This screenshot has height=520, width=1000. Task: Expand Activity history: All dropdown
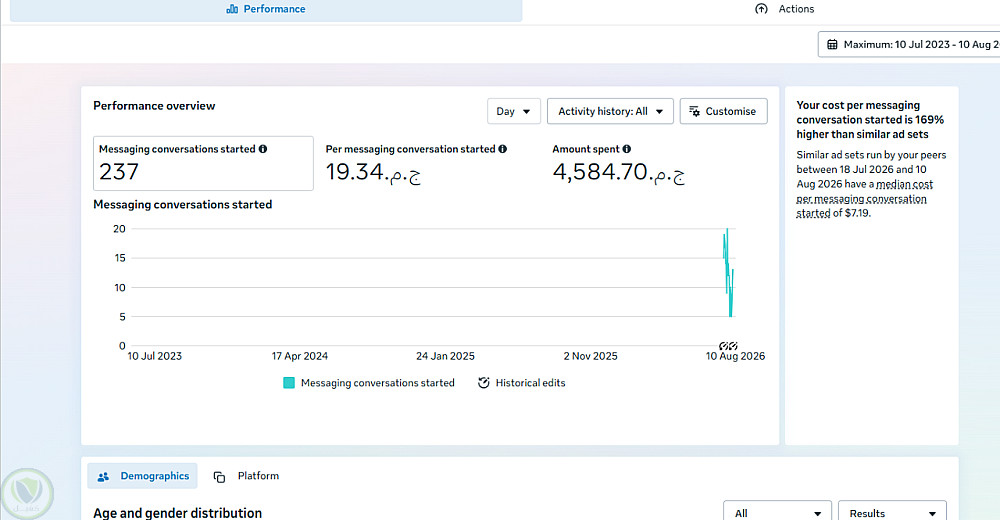[610, 111]
